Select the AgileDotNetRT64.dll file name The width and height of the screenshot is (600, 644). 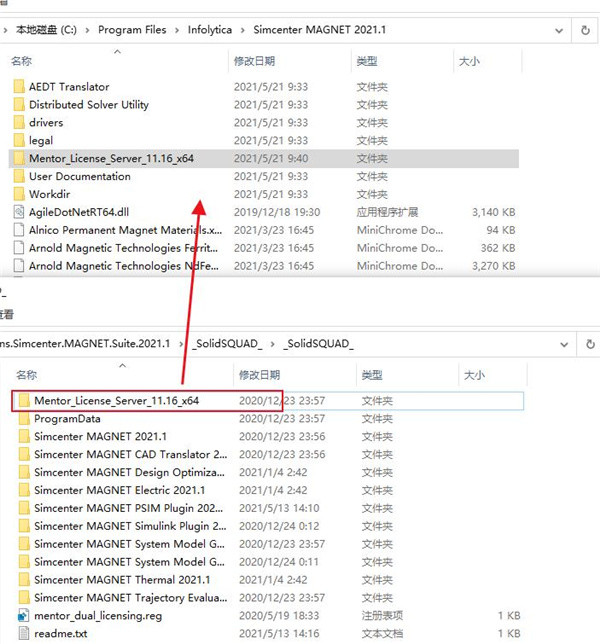coord(79,212)
